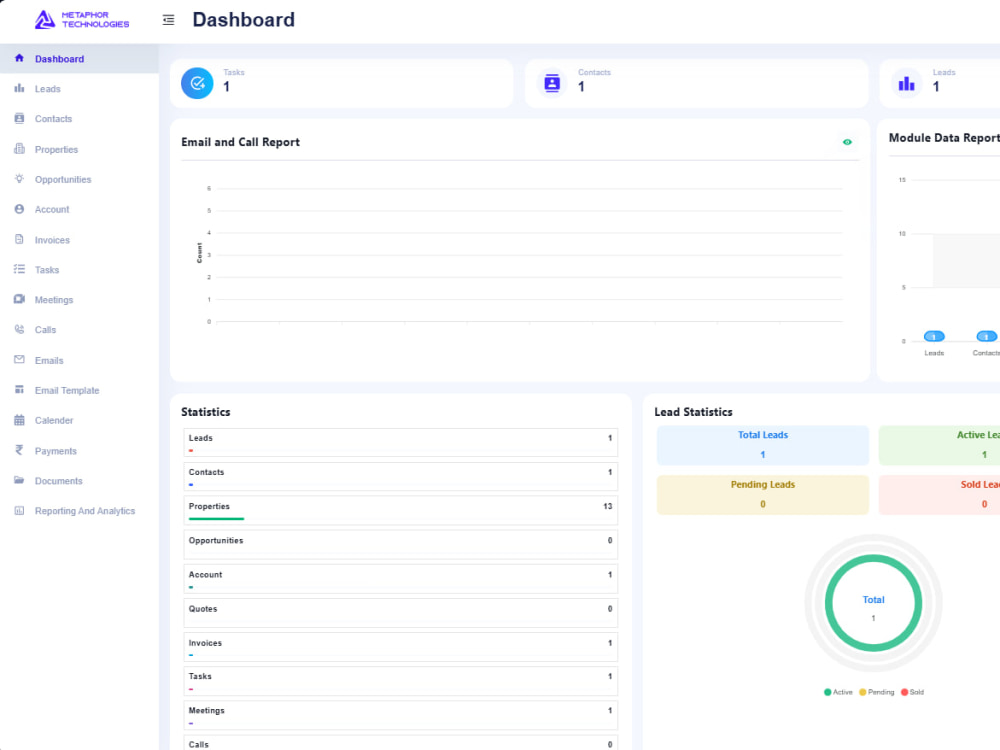Click the Quotes row in Statistics list
The height and width of the screenshot is (750, 1000).
(401, 613)
